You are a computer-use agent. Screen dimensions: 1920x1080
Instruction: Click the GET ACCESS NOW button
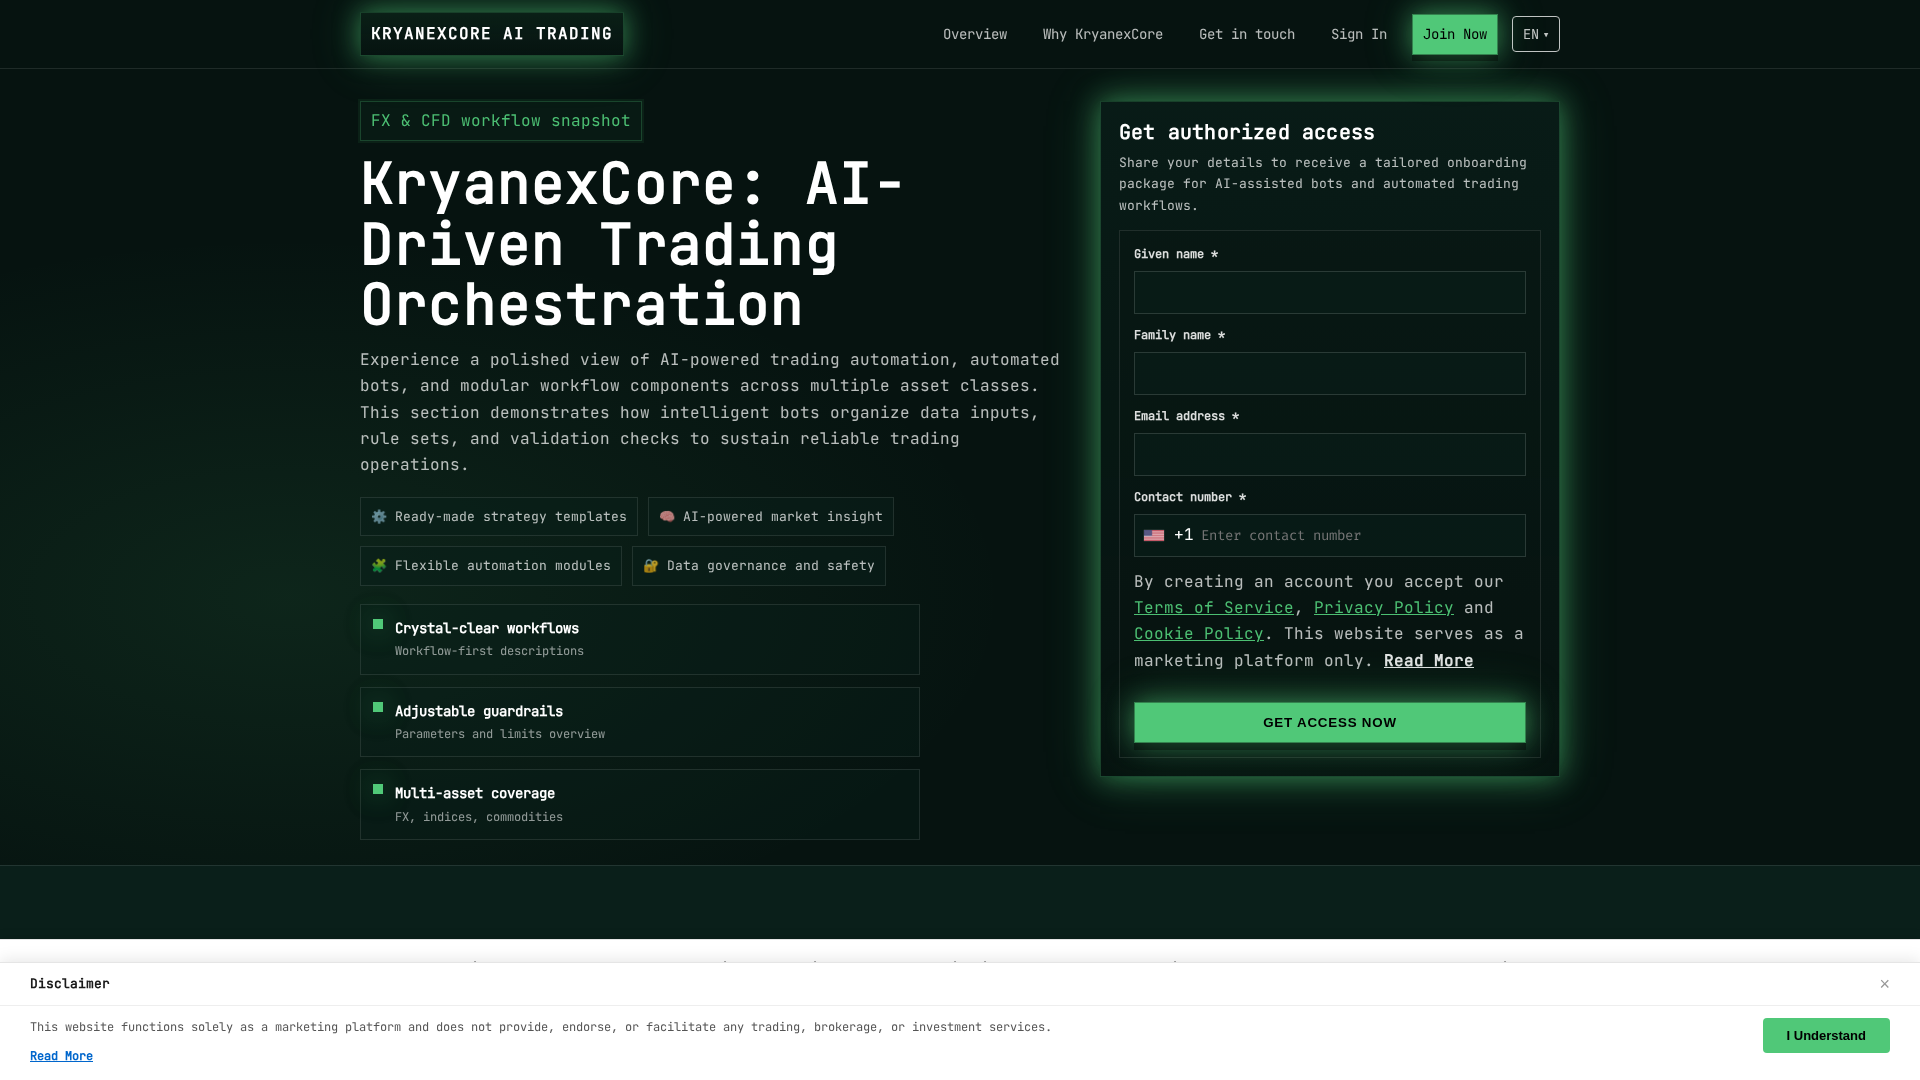click(1329, 722)
